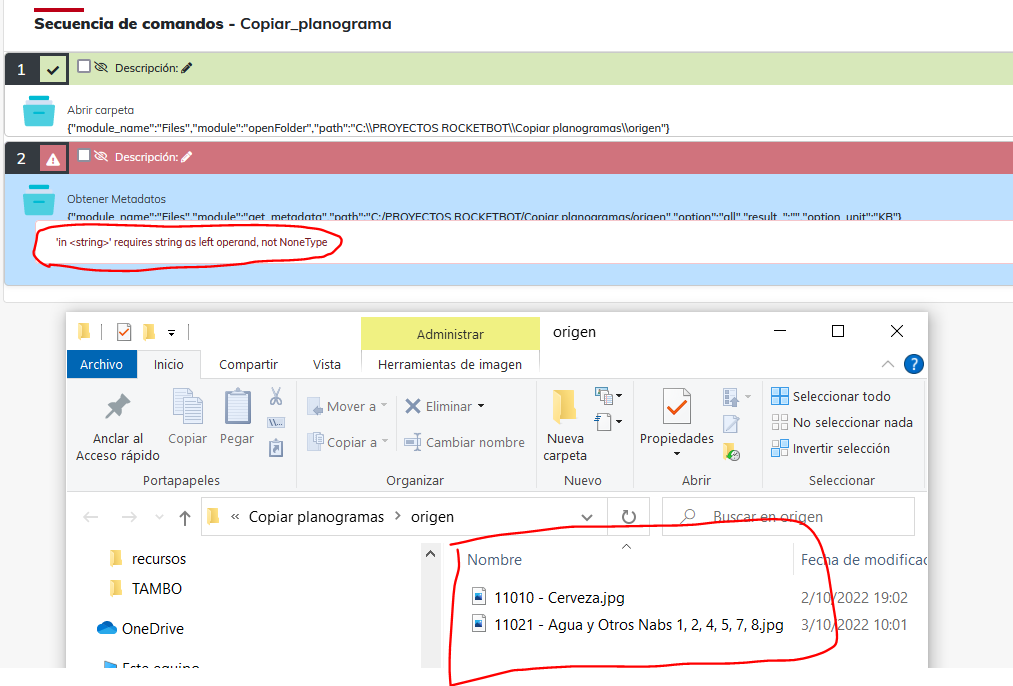Open the address bar history dropdown chevron
This screenshot has height=686, width=1013.
(588, 517)
